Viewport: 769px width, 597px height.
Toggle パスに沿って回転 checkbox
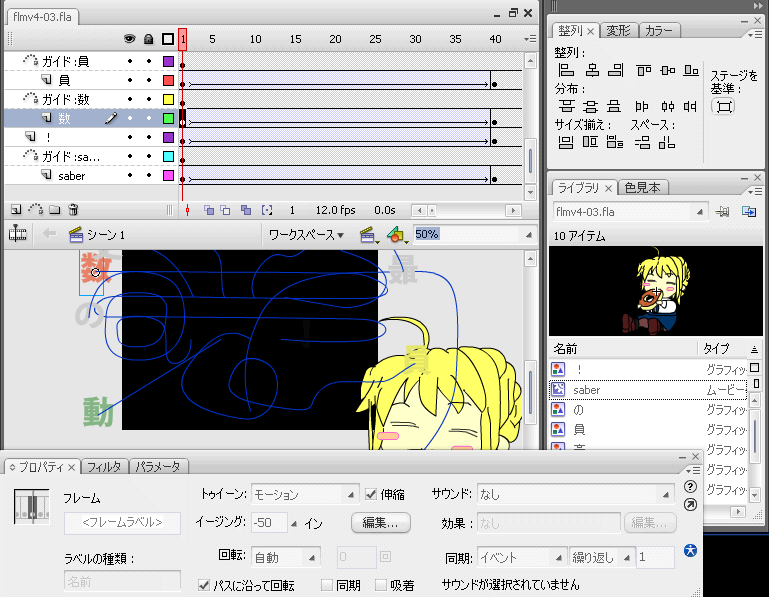click(x=204, y=585)
